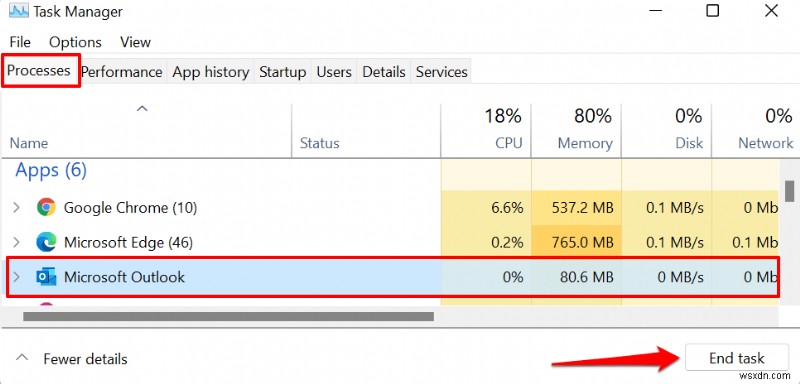Click the horizontal scrollbar thumb

229,317
